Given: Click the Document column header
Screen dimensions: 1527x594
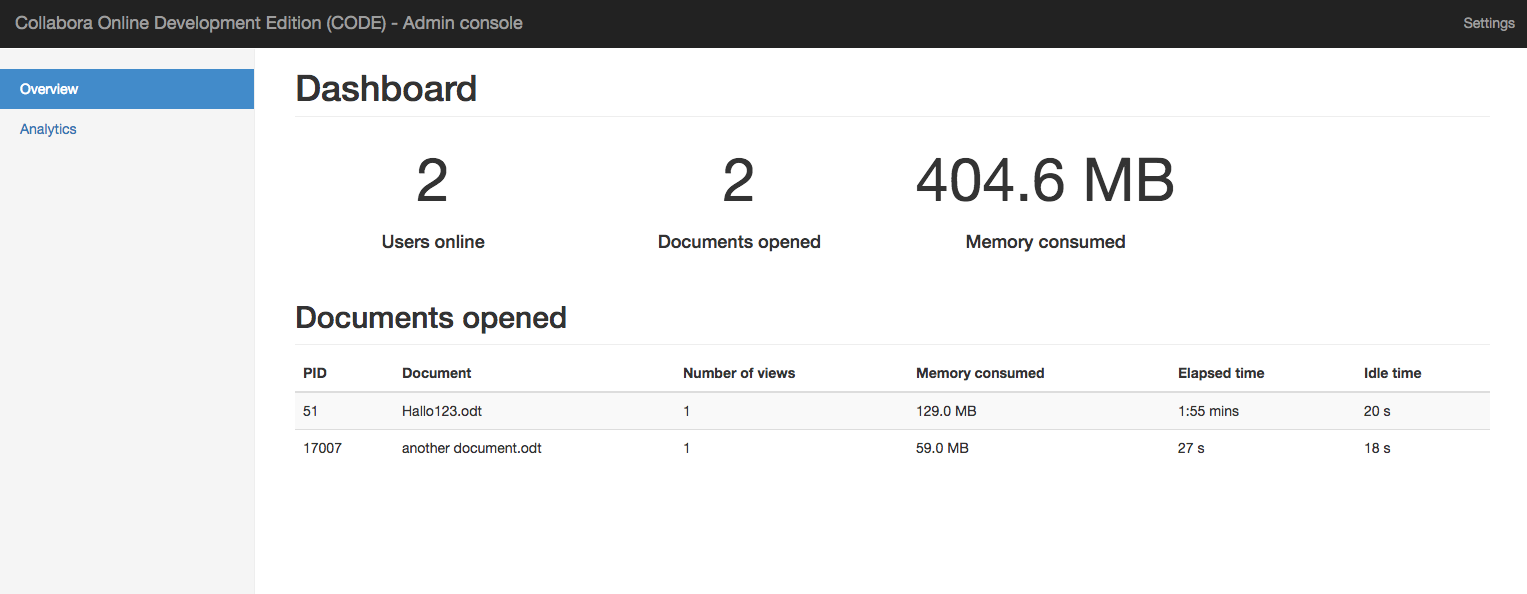Looking at the screenshot, I should coord(436,373).
